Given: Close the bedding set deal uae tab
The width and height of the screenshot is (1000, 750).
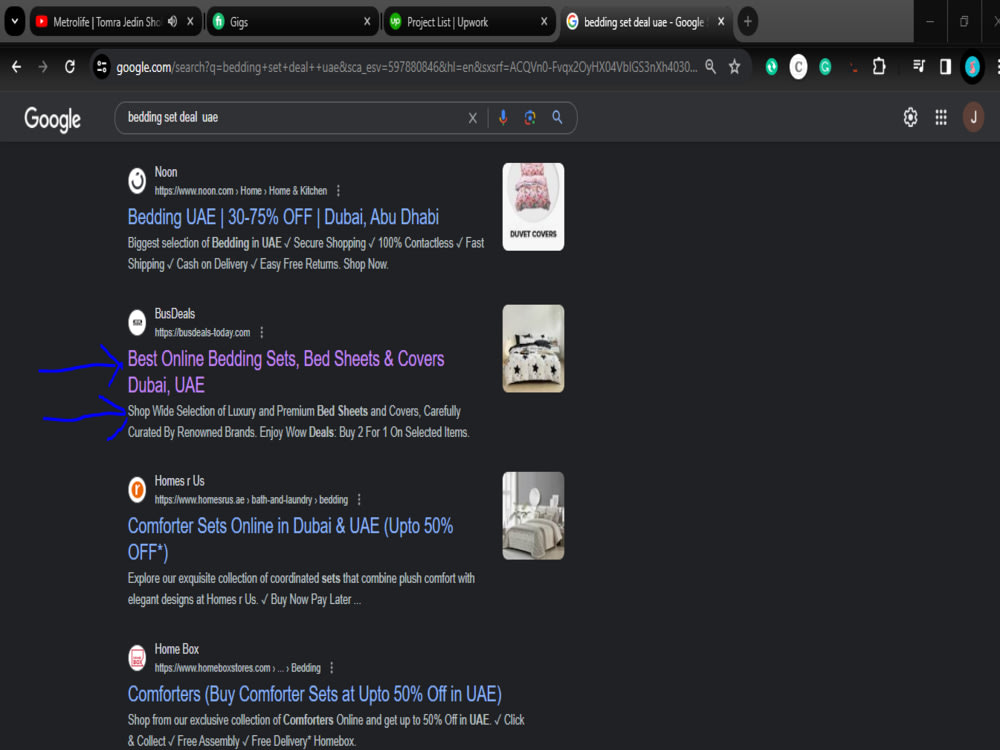Looking at the screenshot, I should [721, 22].
